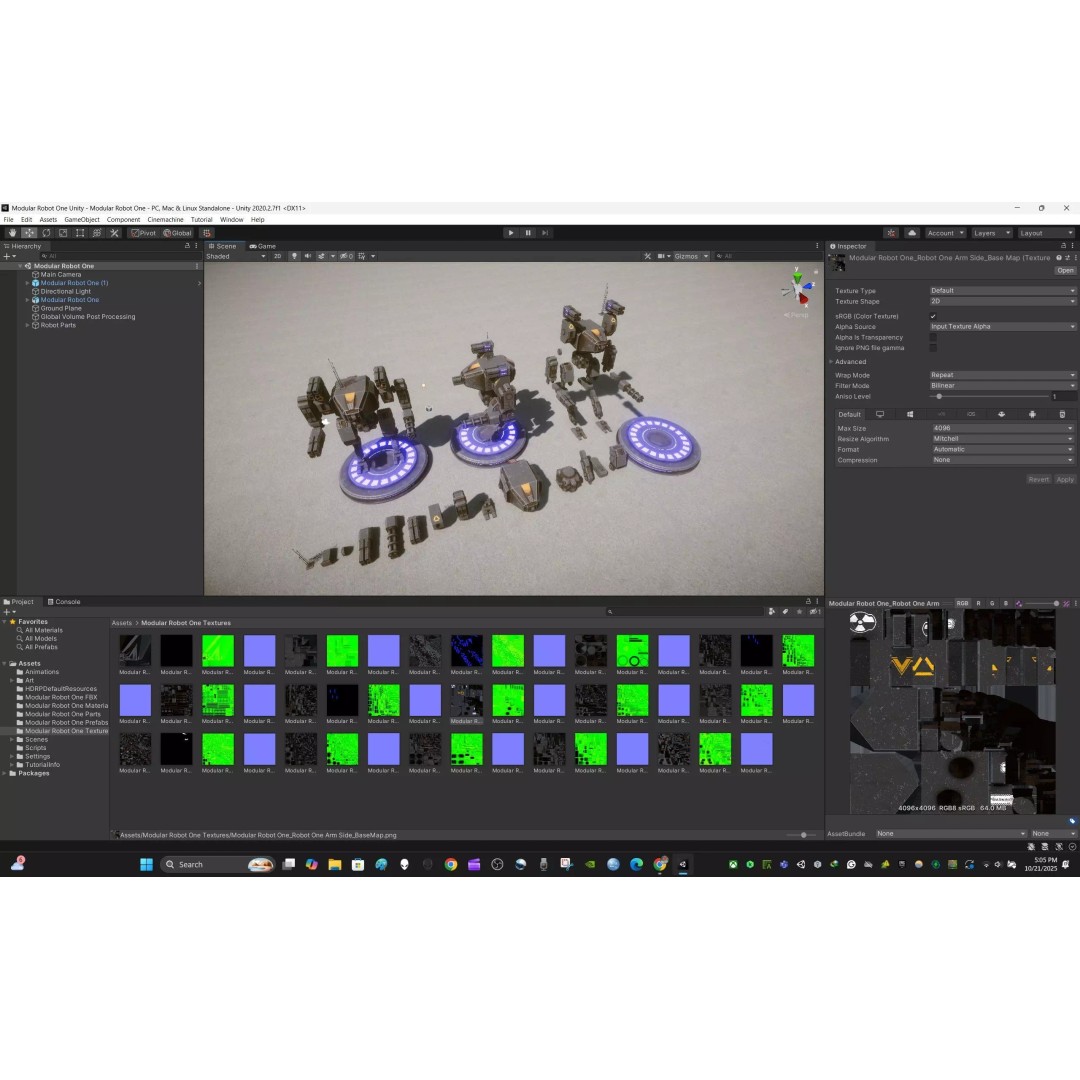Open the Compression dropdown
Screen dimensions: 1080x1080
coord(1003,460)
